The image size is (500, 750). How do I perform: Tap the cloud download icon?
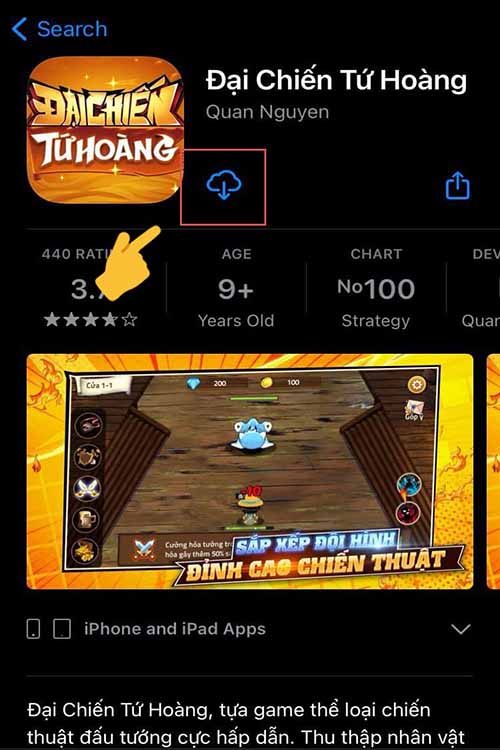coord(224,185)
